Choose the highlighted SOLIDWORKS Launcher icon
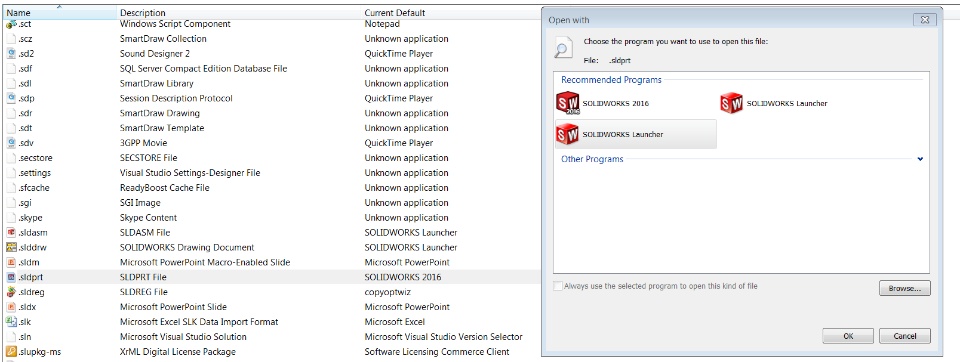This screenshot has height=362, width=960. (567, 134)
